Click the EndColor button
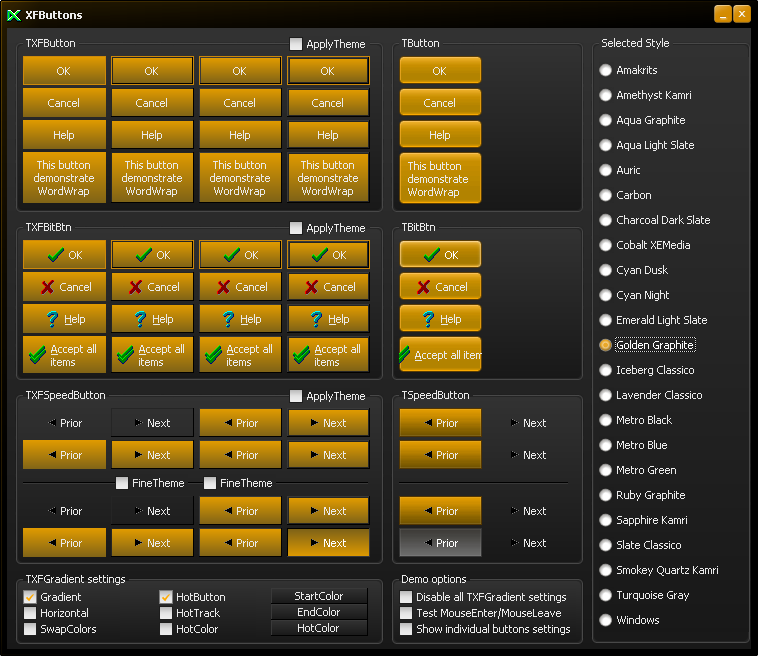 319,612
